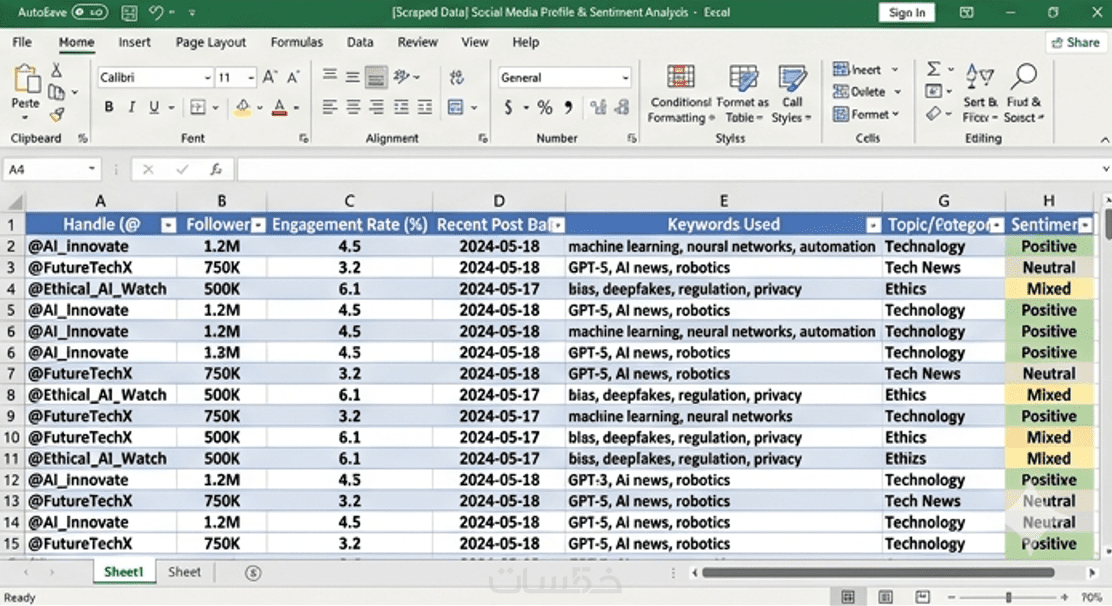Click the zoom slider handle
The image size is (1112, 606).
[1008, 597]
